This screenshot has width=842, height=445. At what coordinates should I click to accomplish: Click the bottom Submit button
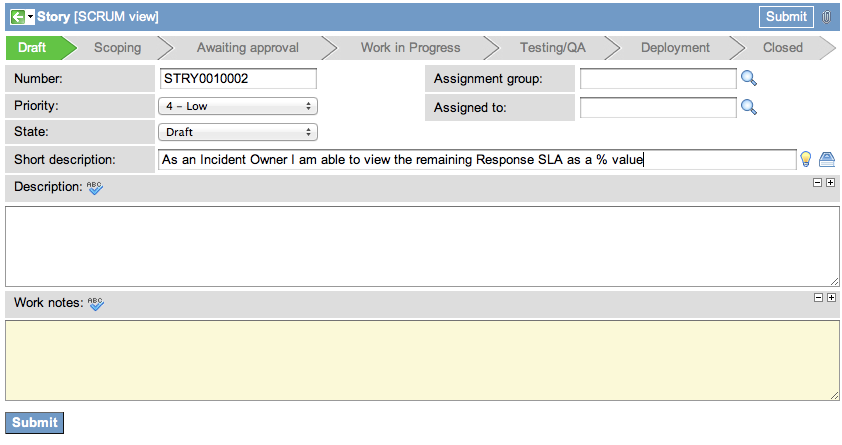[35, 422]
